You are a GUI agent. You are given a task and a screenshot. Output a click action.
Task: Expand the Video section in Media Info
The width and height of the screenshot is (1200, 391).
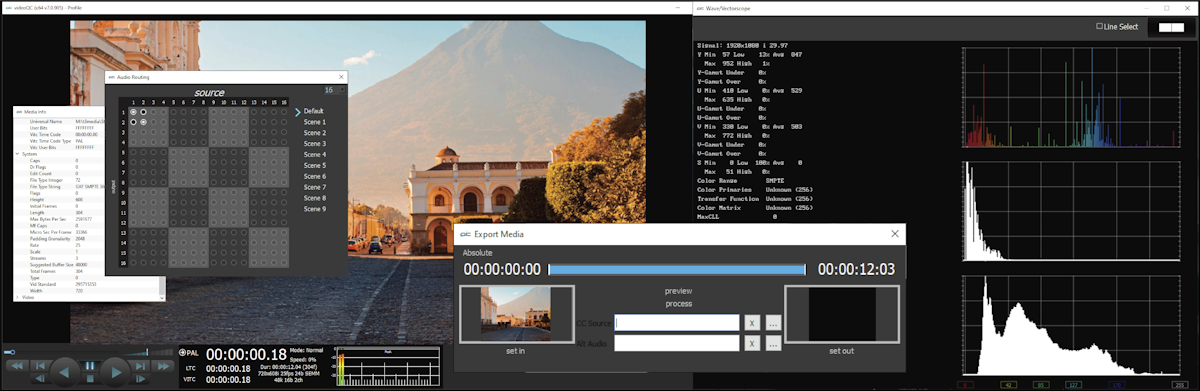pos(16,298)
